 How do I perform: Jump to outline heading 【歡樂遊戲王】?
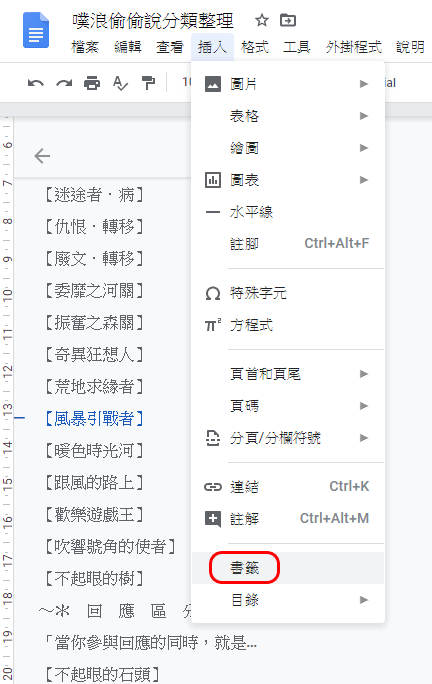(x=94, y=515)
